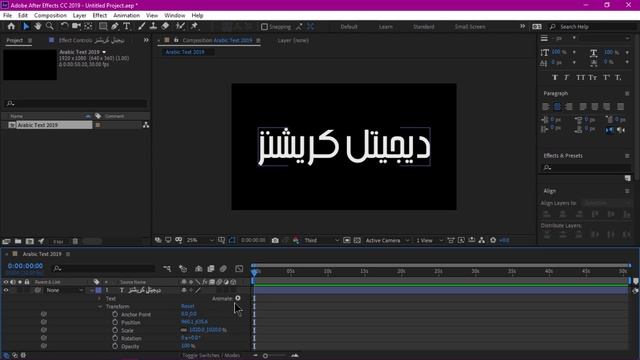Open the Graph Editor
Viewport: 640px width, 360px height.
pyautogui.click(x=239, y=269)
